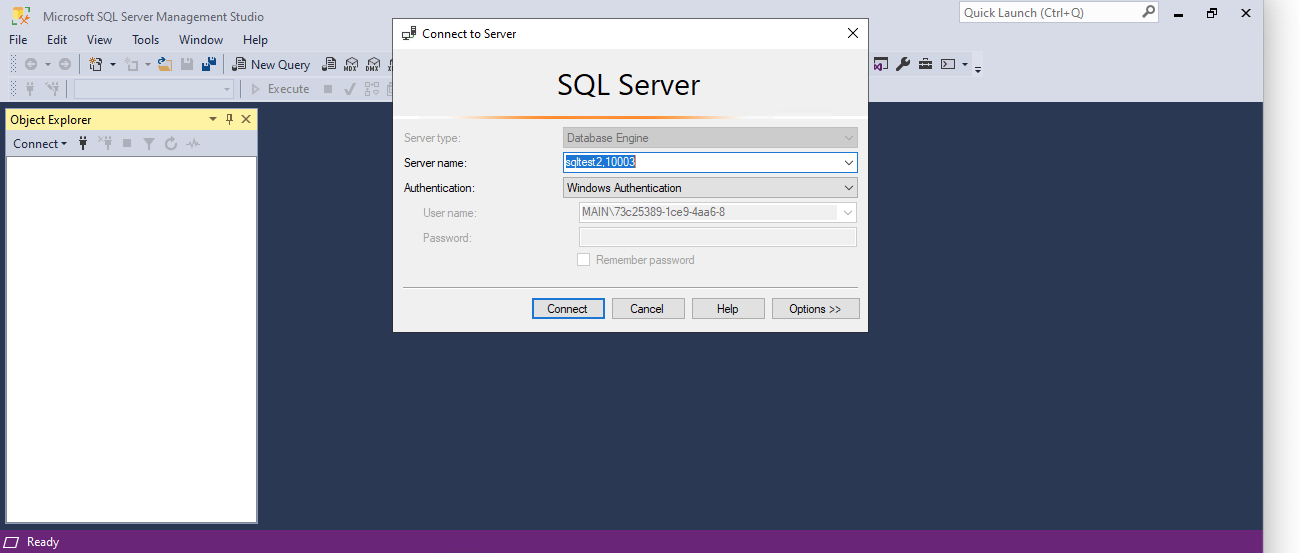Open the File menu

(x=18, y=40)
